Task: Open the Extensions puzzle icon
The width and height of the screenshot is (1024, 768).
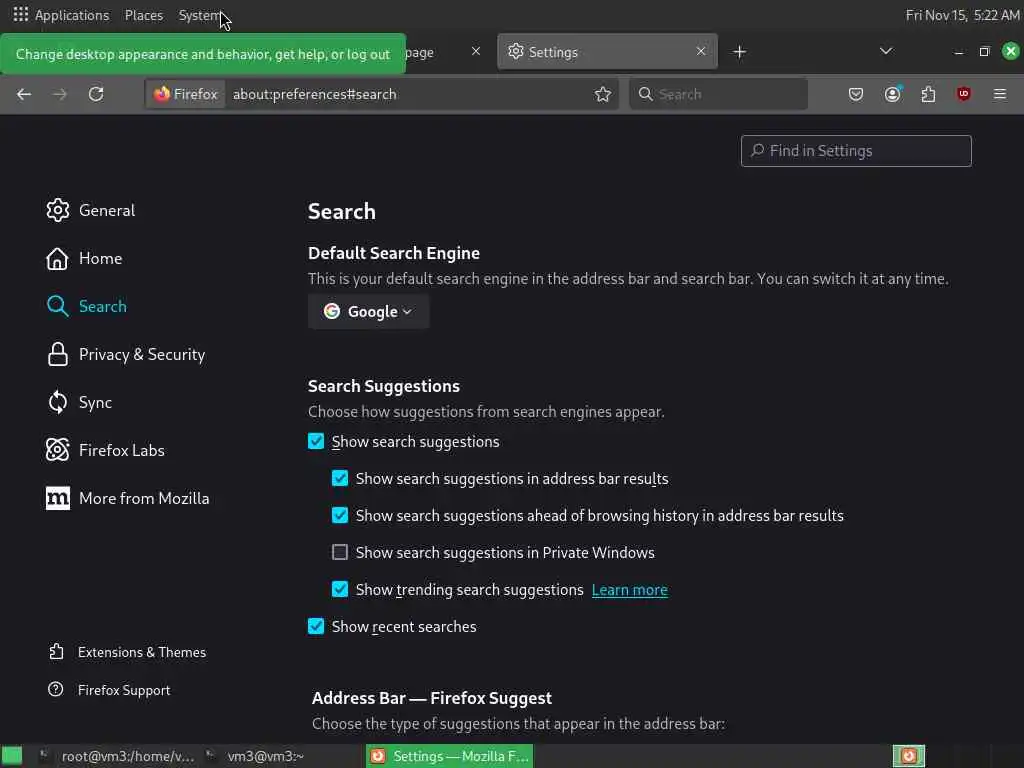Action: tap(928, 94)
